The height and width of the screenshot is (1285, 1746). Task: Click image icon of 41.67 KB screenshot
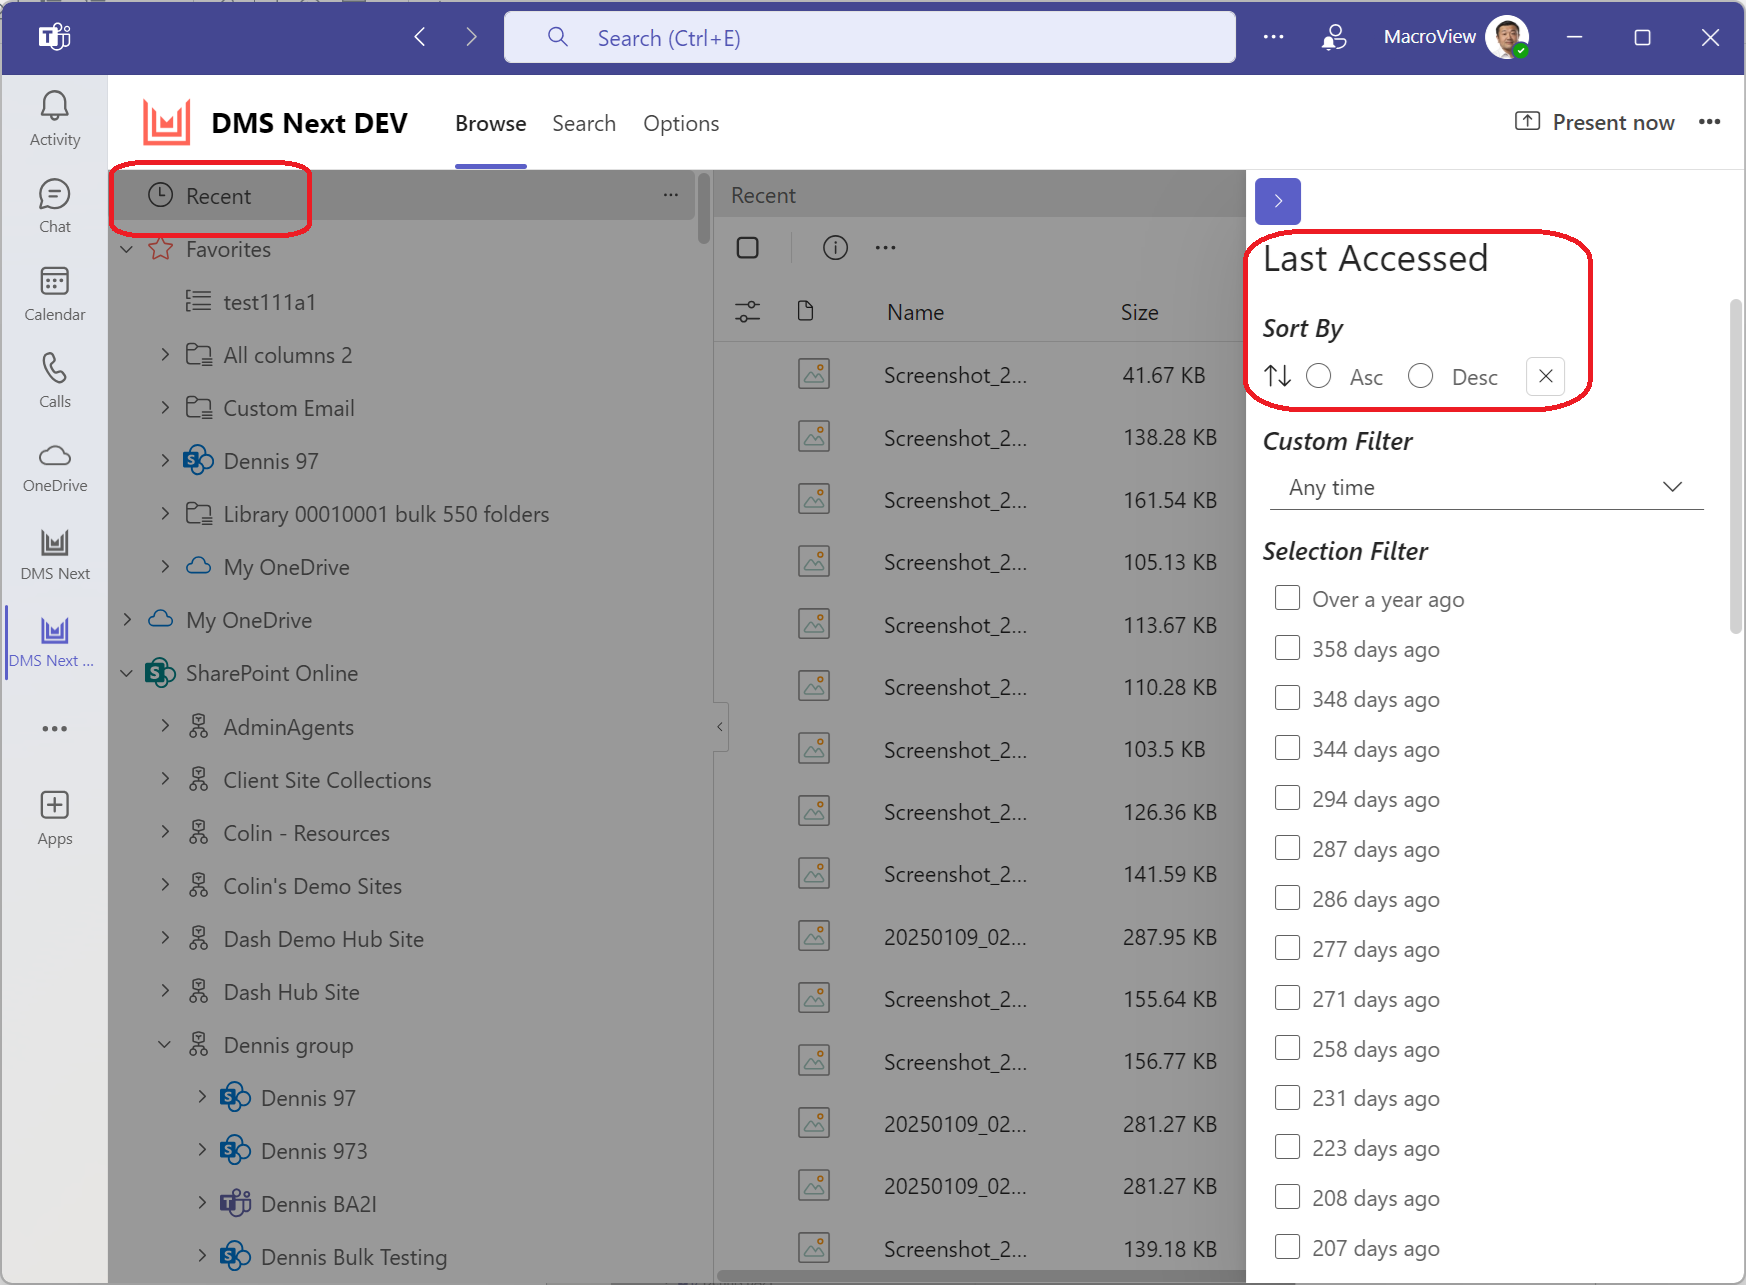(x=814, y=374)
